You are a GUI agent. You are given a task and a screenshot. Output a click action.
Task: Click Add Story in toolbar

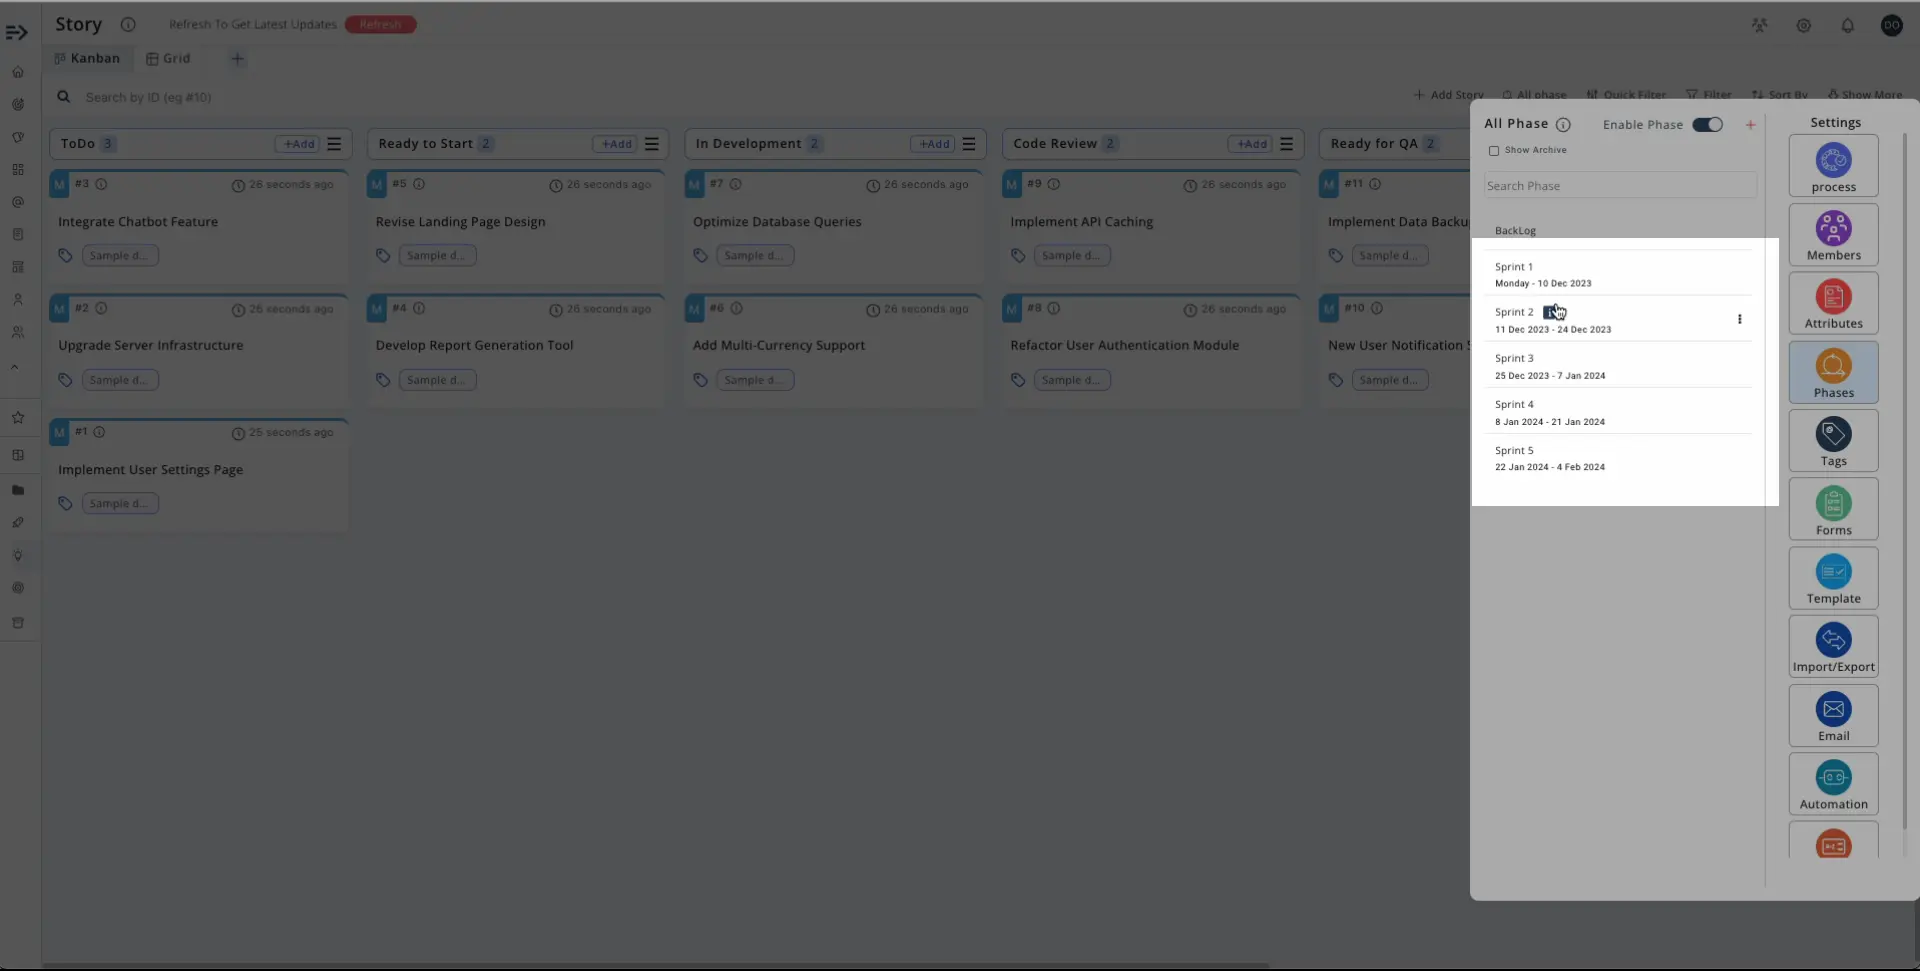(1448, 95)
